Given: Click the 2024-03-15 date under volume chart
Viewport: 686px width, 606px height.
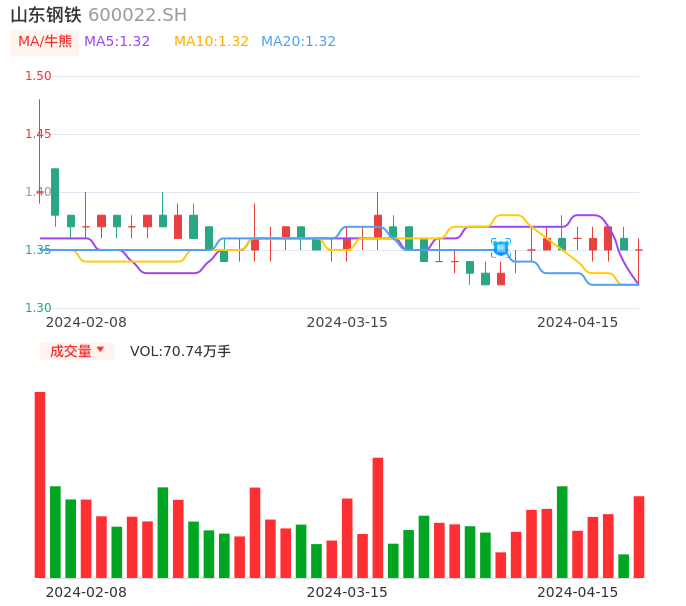Looking at the screenshot, I should (x=347, y=592).
